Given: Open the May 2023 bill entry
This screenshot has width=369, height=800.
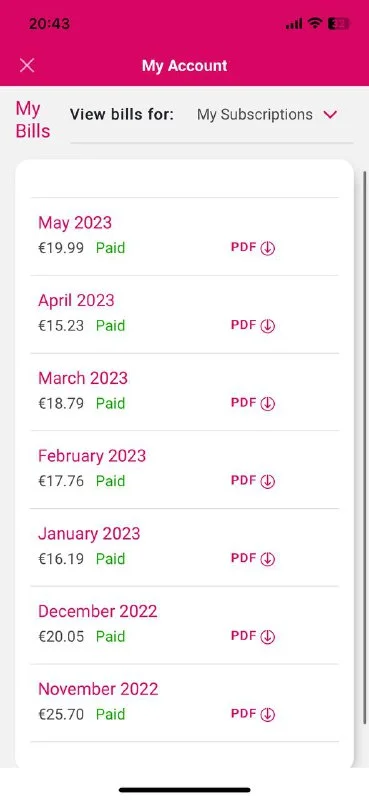Looking at the screenshot, I should coord(184,236).
